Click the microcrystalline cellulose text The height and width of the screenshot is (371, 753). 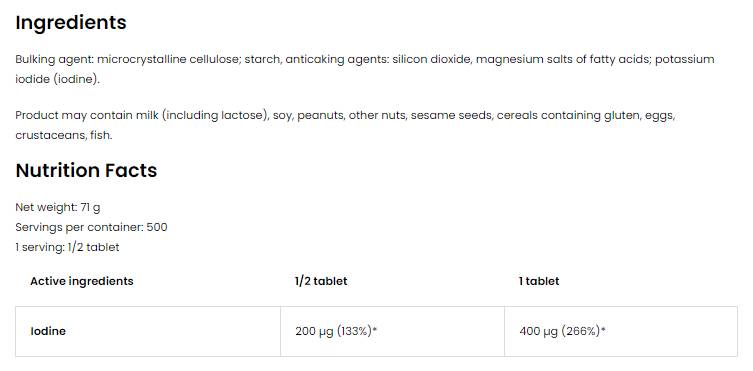click(166, 60)
